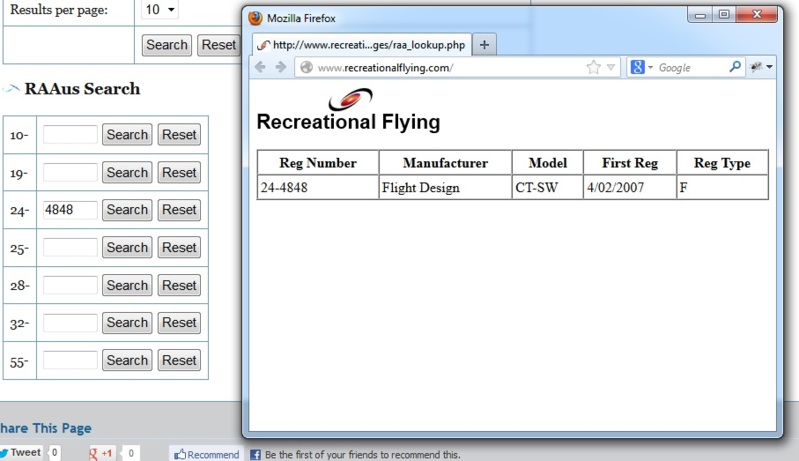
Task: Click Search in the 10- row
Action: pyautogui.click(x=127, y=134)
